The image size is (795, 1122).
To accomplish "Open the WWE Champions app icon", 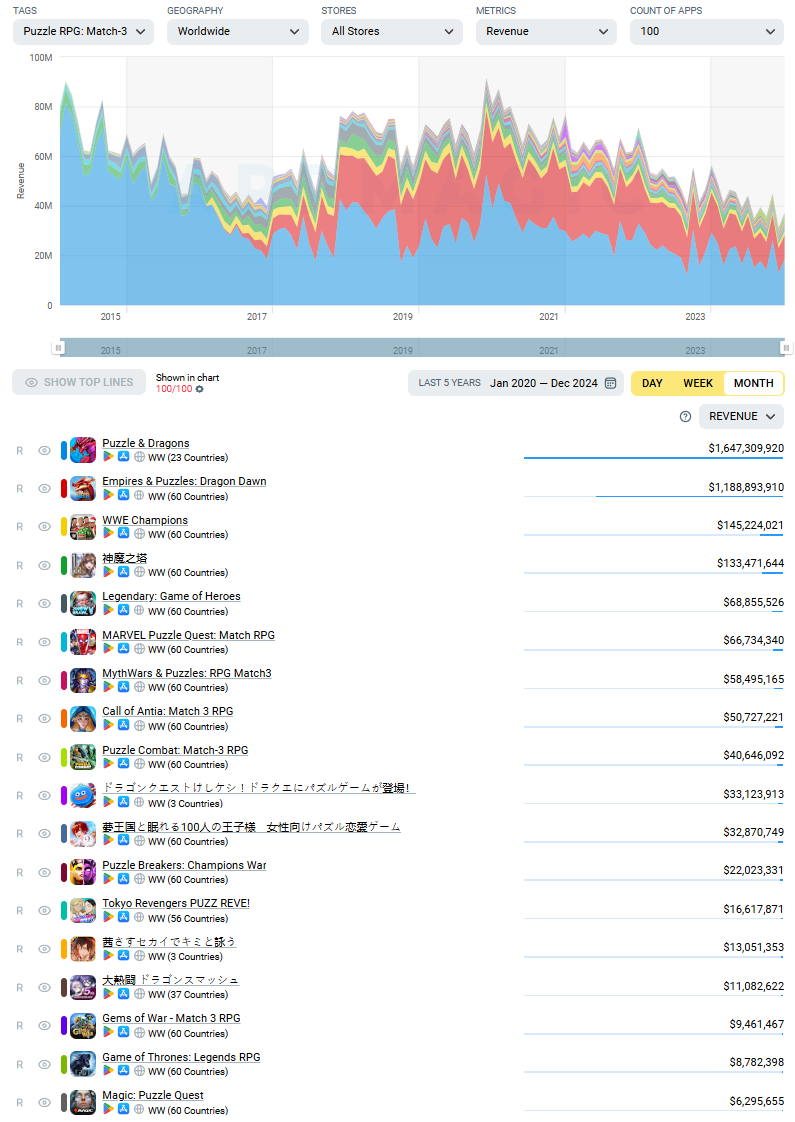I will pos(82,527).
